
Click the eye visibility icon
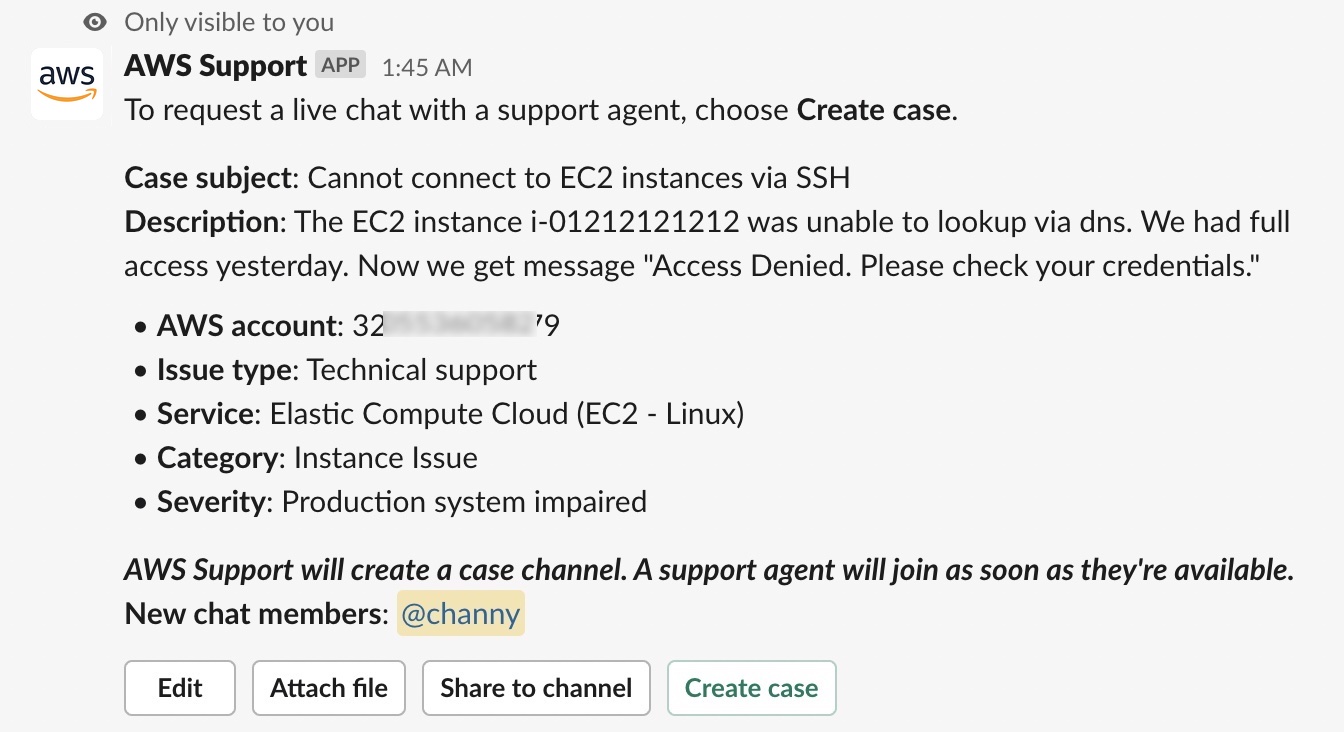(x=95, y=22)
